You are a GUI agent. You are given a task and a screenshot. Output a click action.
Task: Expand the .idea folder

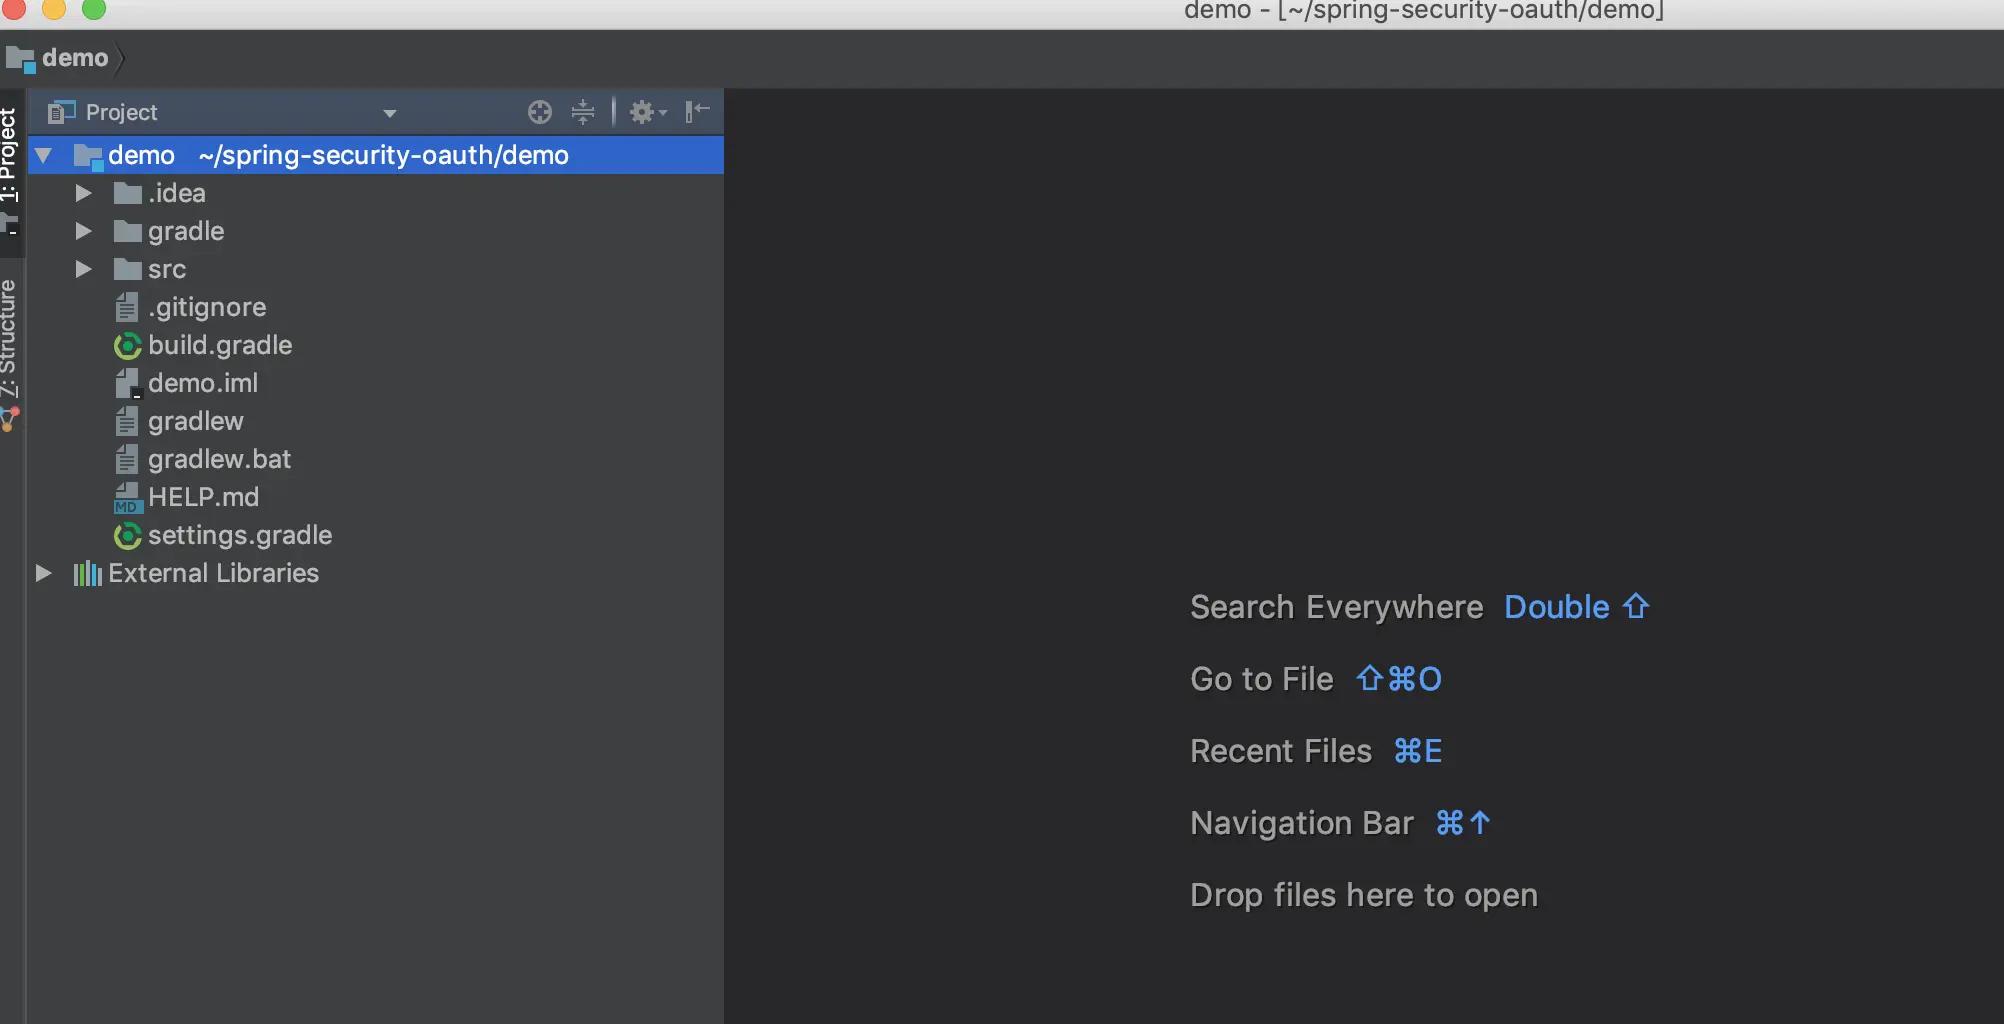click(x=84, y=193)
